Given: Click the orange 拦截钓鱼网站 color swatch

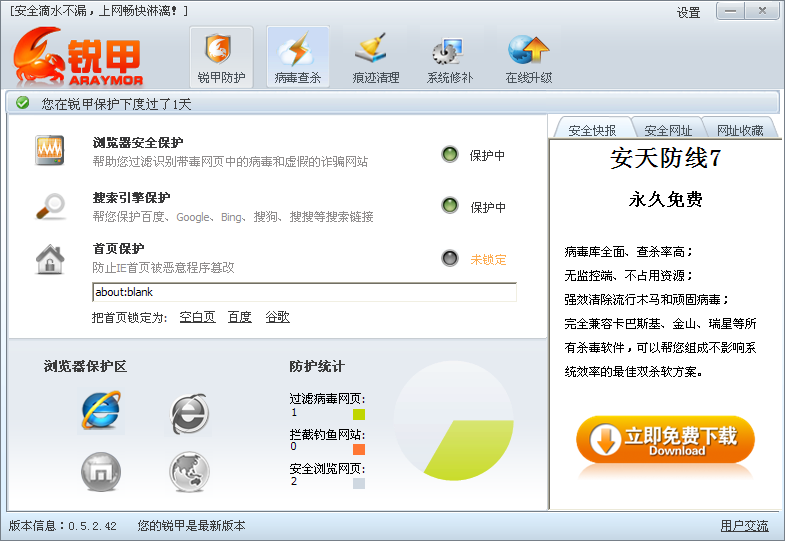Looking at the screenshot, I should (359, 449).
